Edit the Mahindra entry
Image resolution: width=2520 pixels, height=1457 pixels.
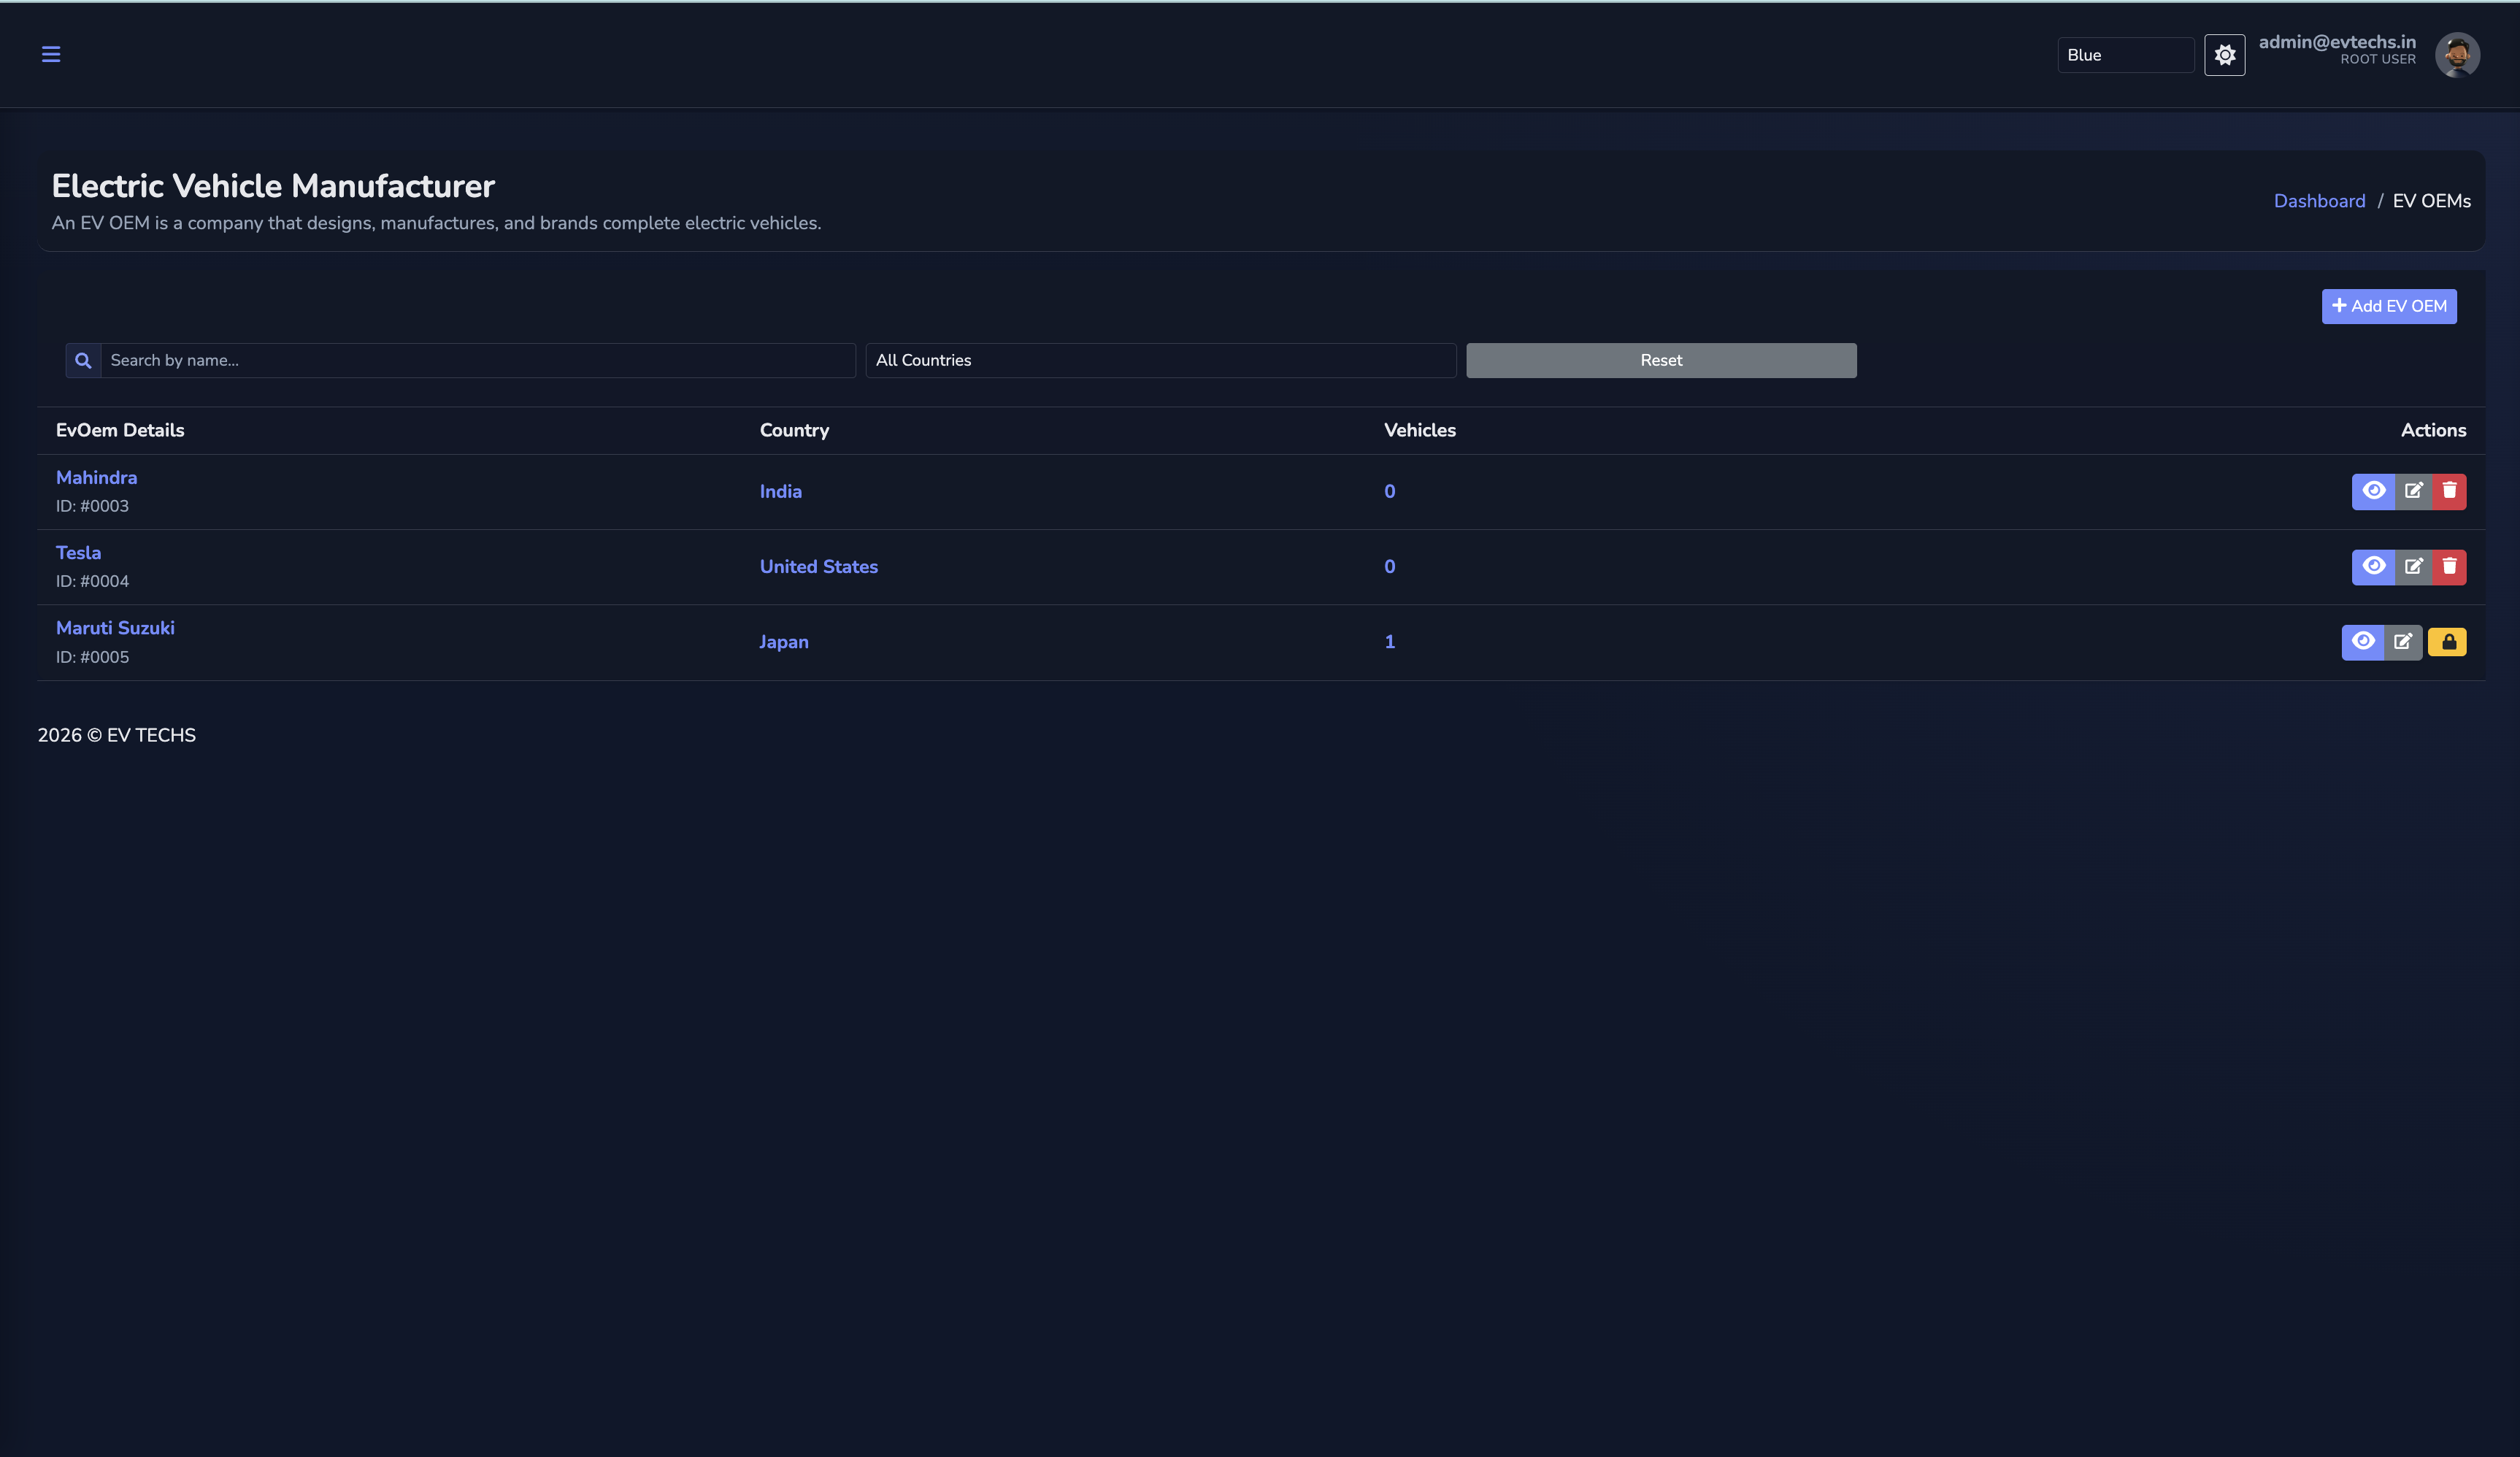(2413, 491)
